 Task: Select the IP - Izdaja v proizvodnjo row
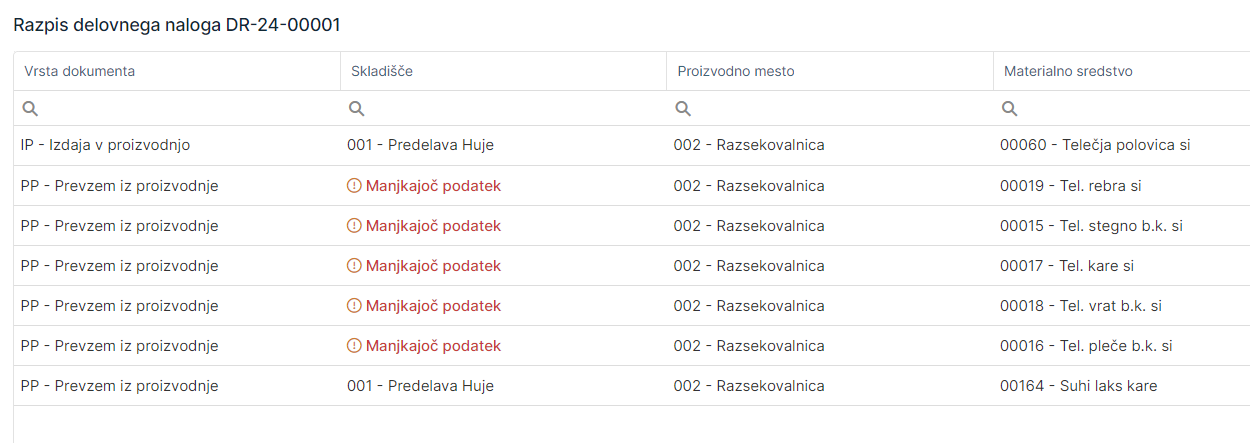pos(106,145)
